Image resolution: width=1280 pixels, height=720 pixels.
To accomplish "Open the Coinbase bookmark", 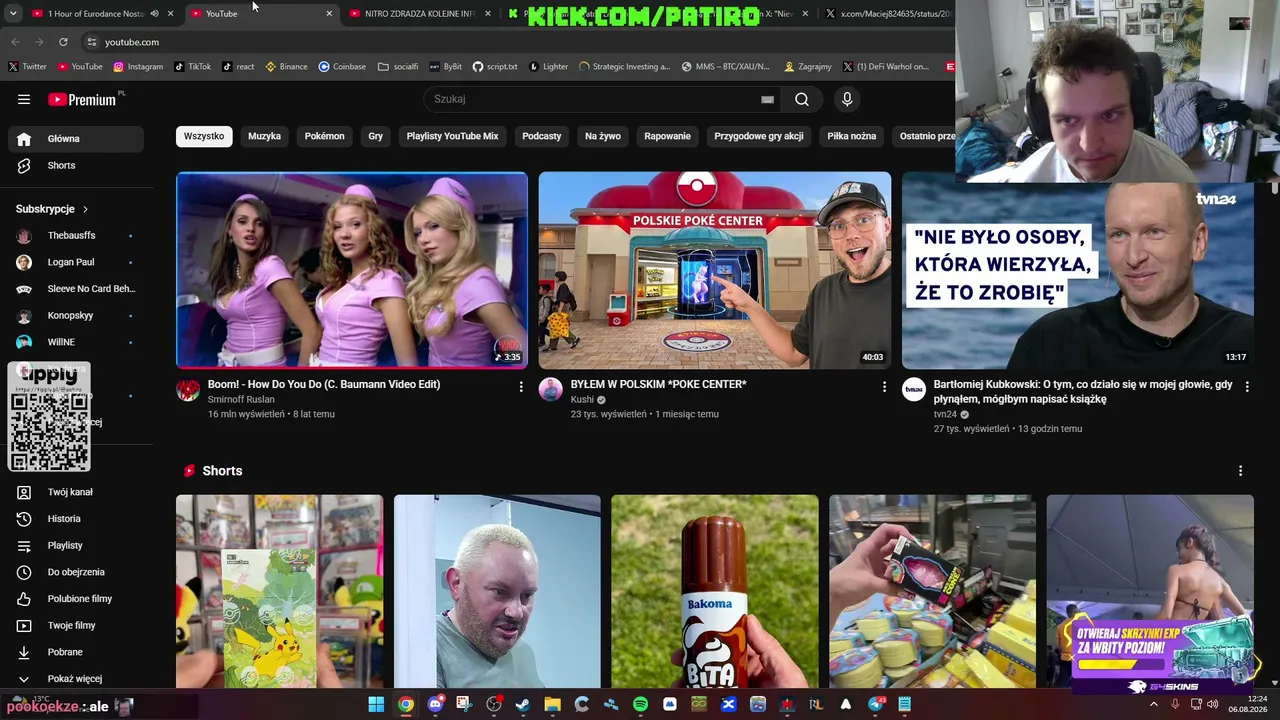I will click(x=343, y=67).
